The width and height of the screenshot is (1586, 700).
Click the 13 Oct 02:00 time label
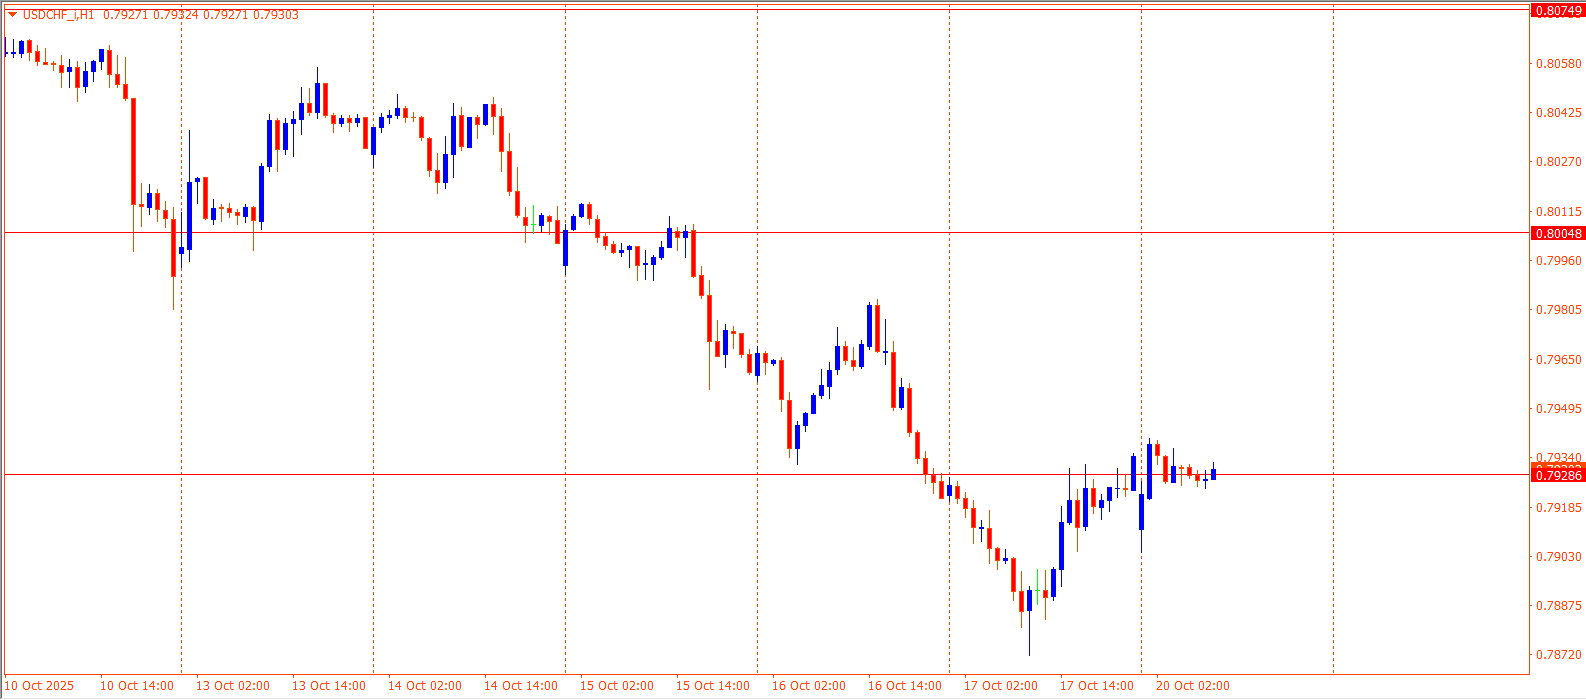coord(232,686)
